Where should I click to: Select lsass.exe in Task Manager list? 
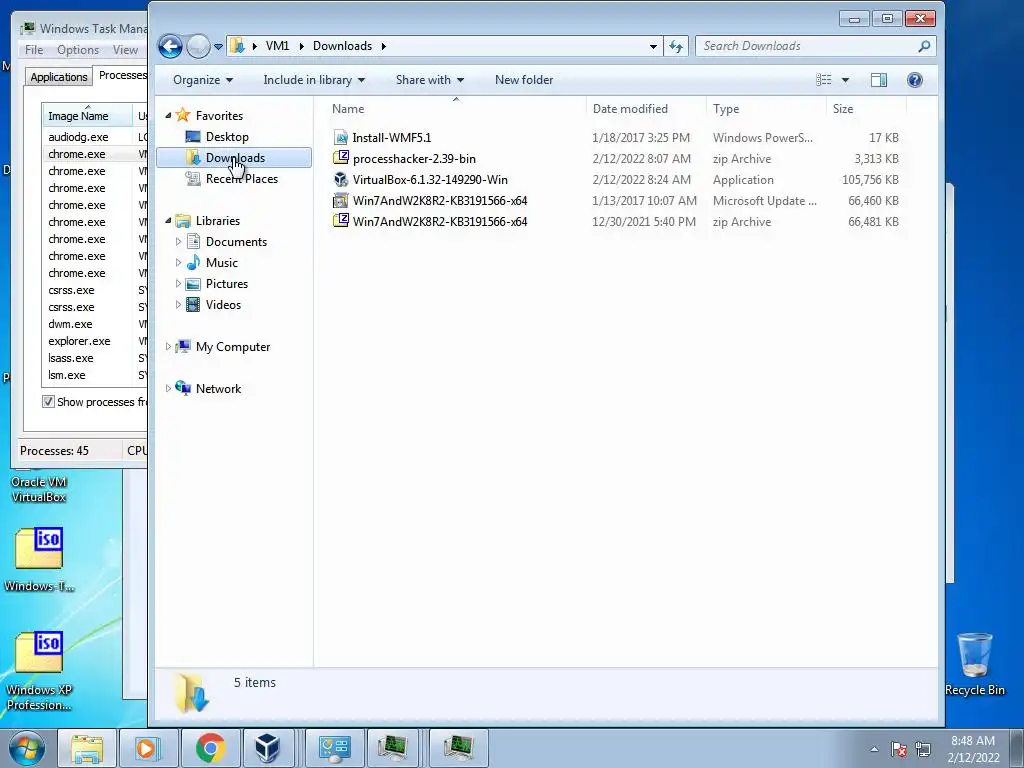[x=71, y=358]
